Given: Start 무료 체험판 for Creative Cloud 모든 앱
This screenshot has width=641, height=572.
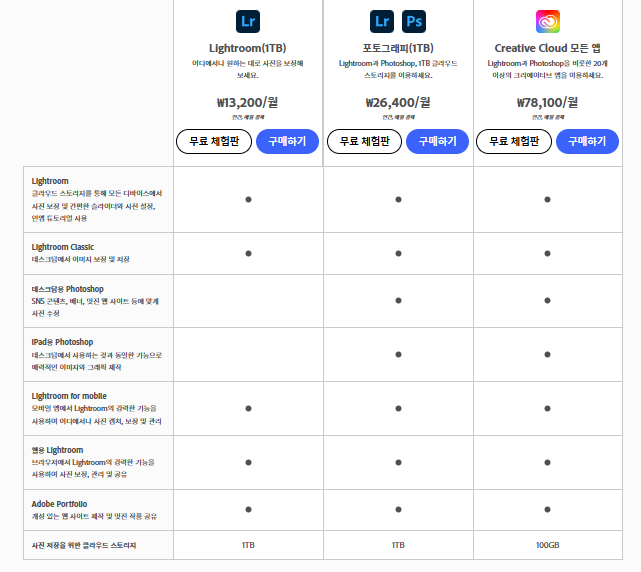Looking at the screenshot, I should tap(514, 141).
